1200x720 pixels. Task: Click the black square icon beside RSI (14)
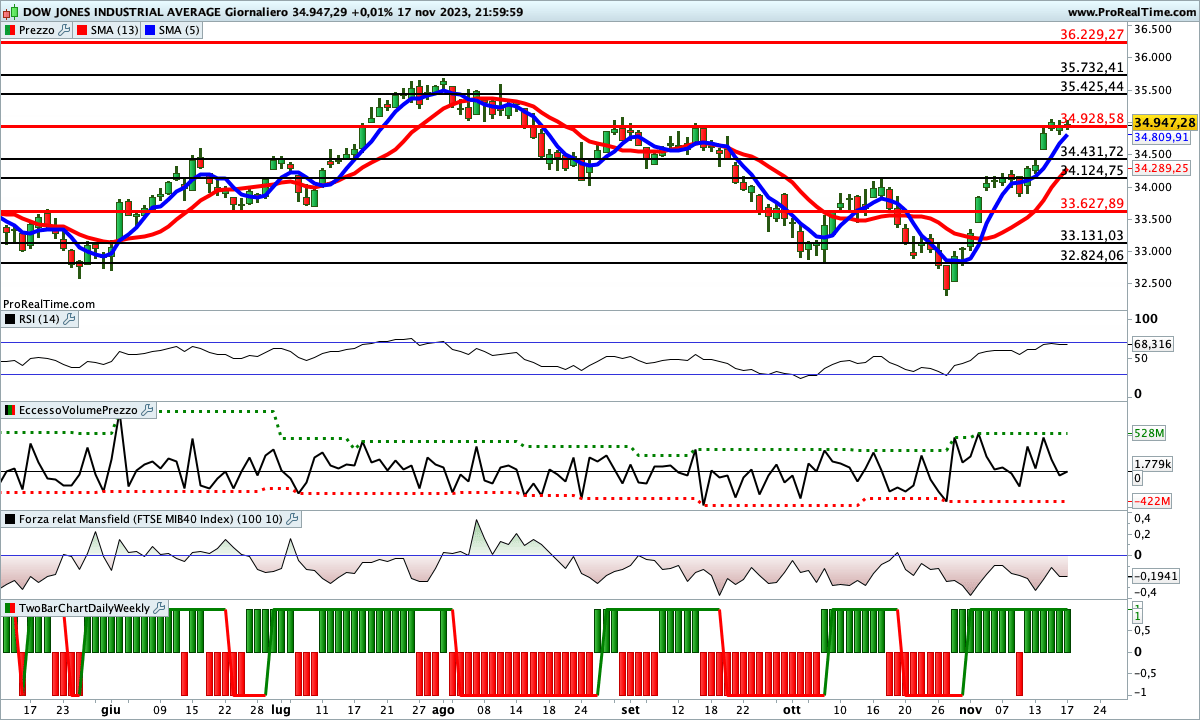9,319
